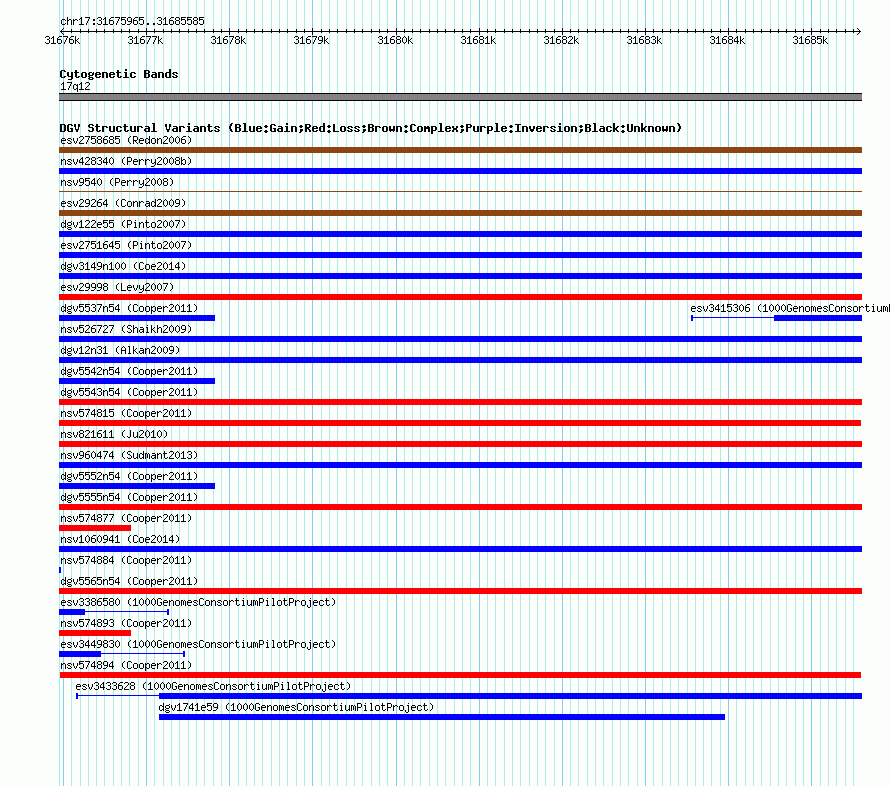Click the dgv1741e59 1000Genomes variant label
This screenshot has width=890, height=786.
point(296,707)
